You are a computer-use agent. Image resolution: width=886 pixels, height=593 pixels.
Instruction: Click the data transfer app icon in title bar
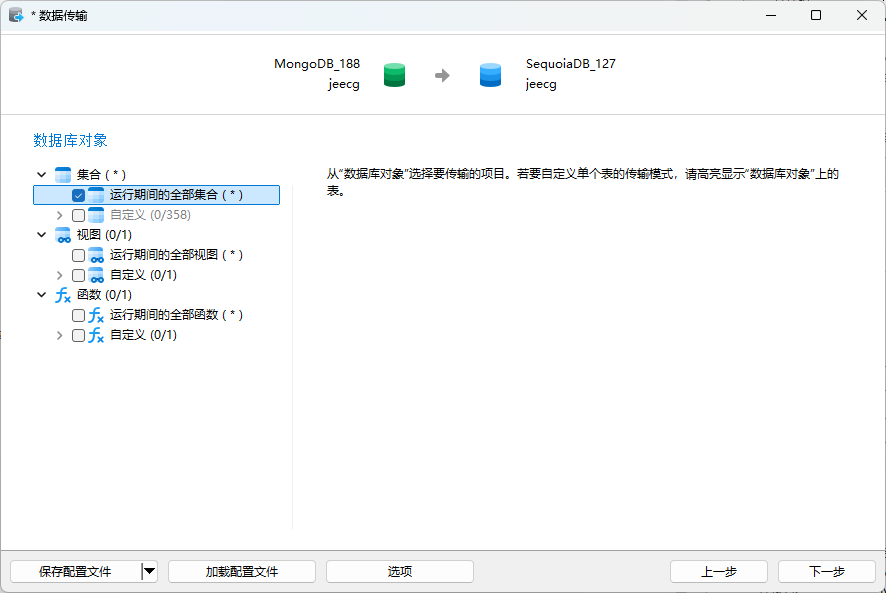tap(16, 15)
